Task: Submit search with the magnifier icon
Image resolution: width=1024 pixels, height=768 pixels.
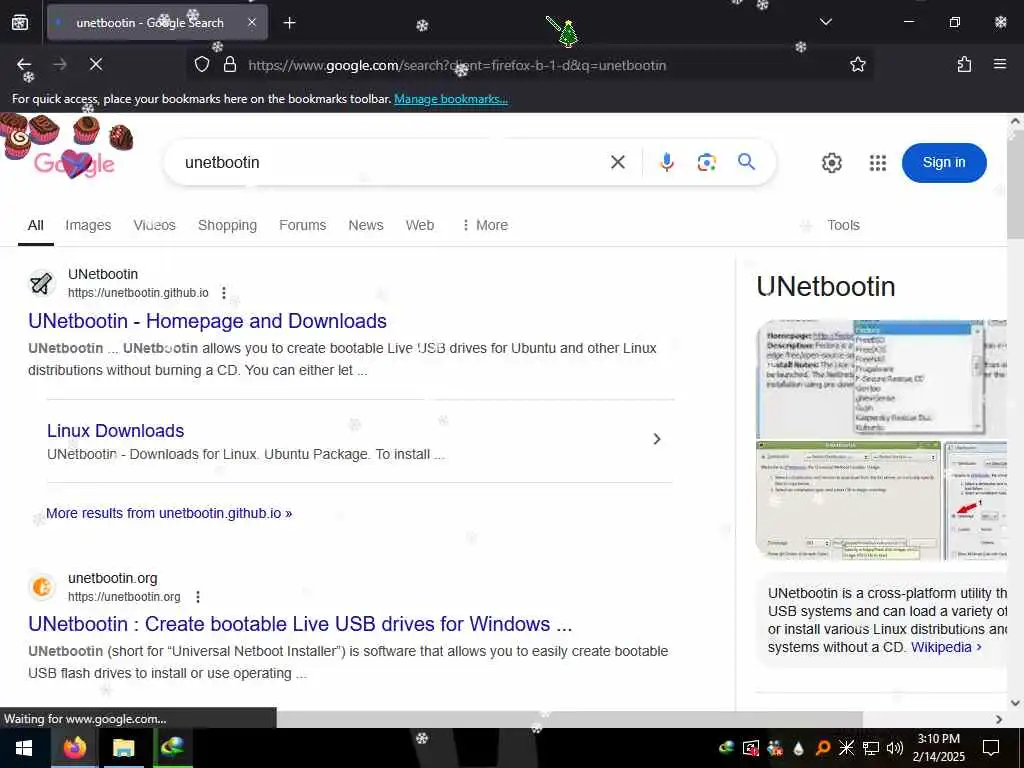Action: (746, 161)
